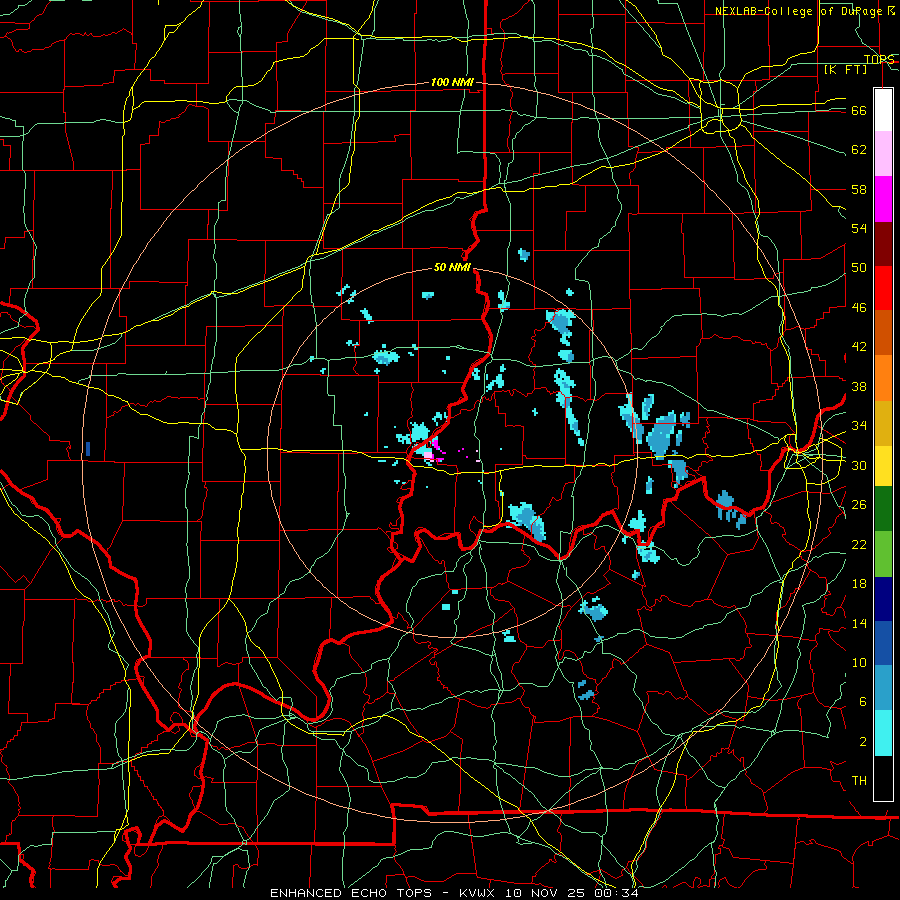
Task: Pick the bright orange legend swatch
Action: click(883, 378)
